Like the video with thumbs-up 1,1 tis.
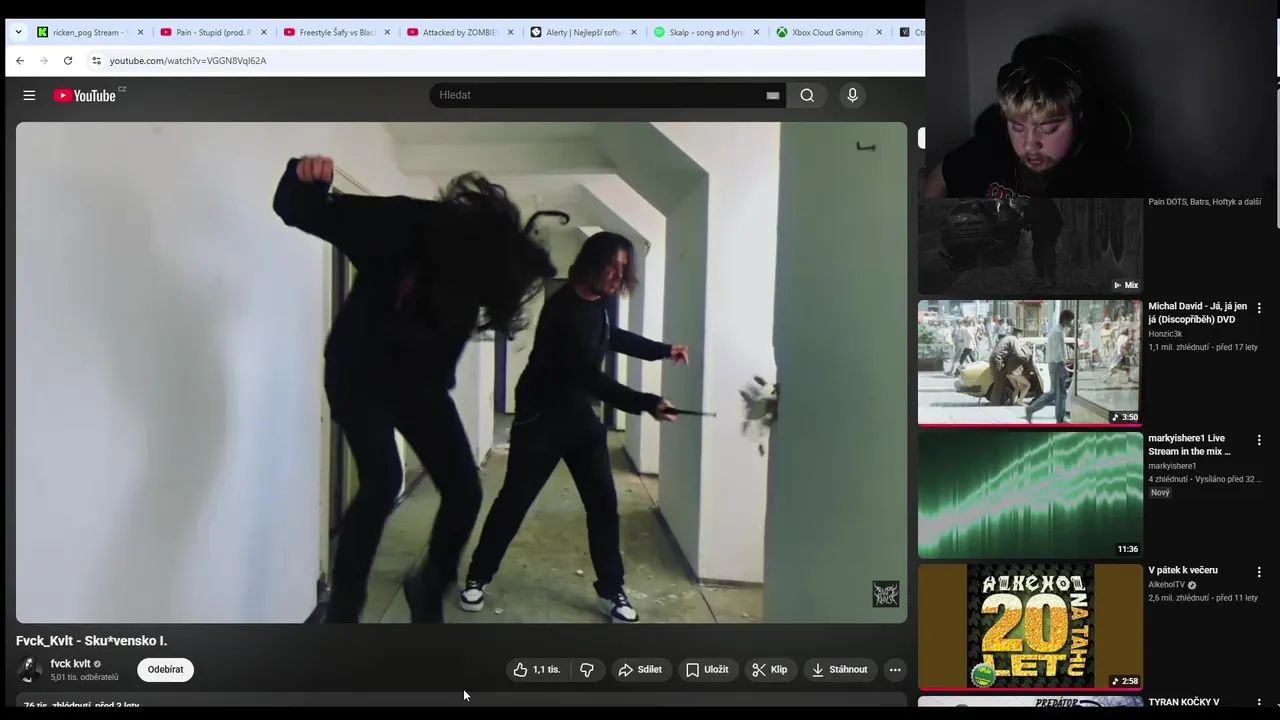The width and height of the screenshot is (1280, 720). point(538,670)
